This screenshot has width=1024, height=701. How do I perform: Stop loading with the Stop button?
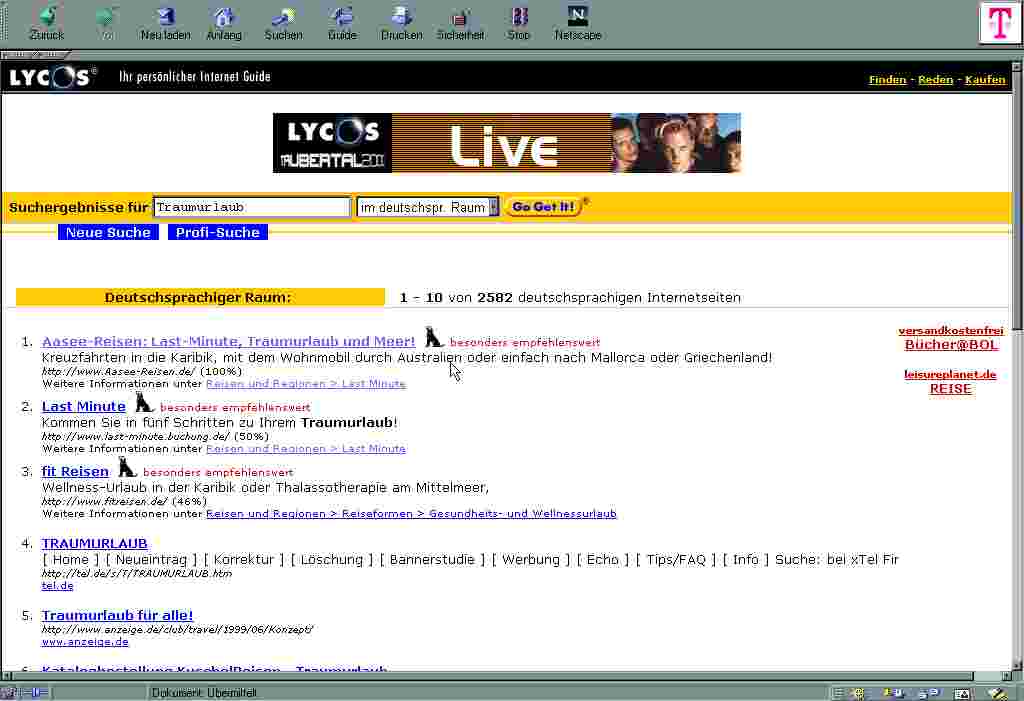coord(519,23)
